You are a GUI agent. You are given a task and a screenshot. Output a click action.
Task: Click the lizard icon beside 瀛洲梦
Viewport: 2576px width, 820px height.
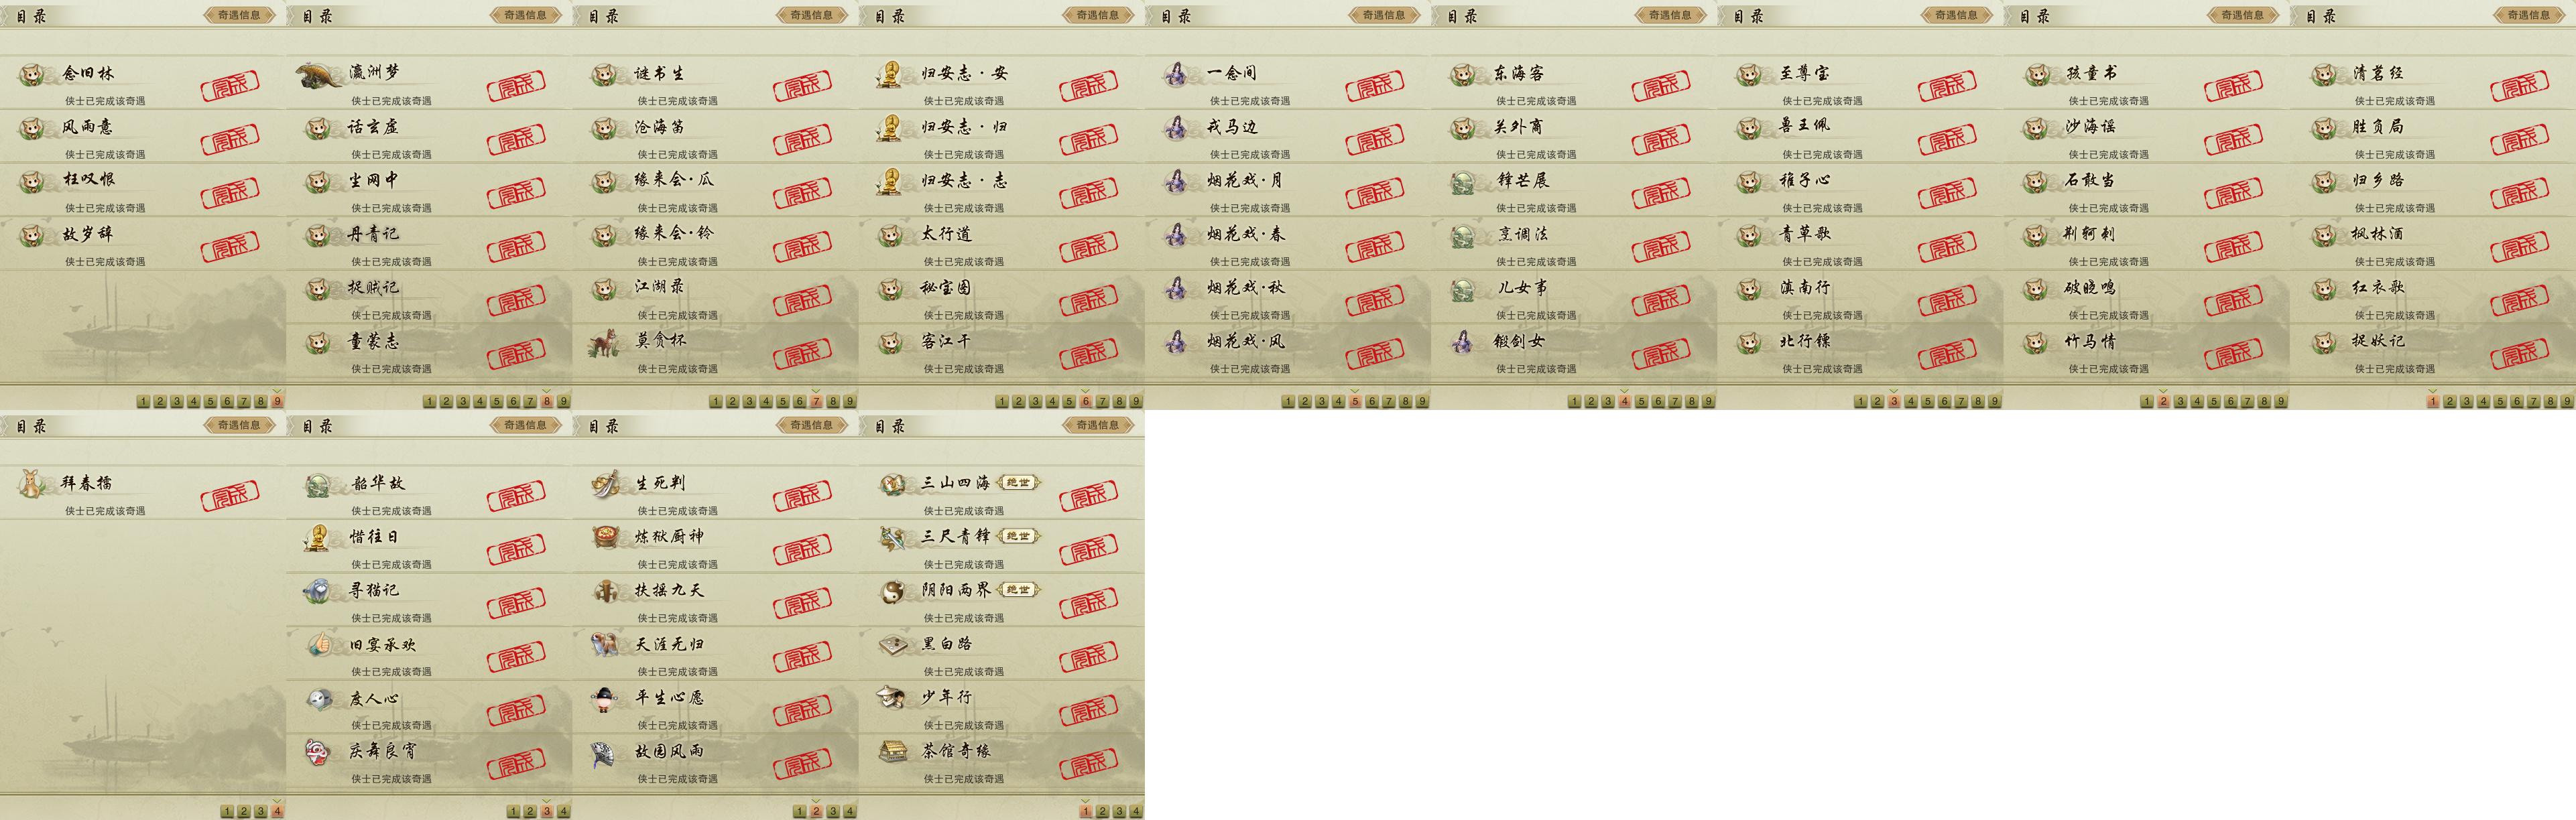click(x=319, y=74)
